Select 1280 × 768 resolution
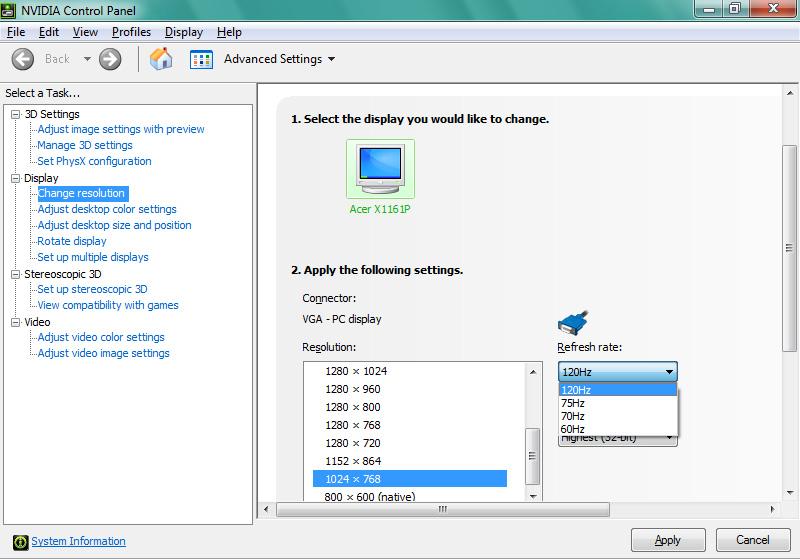The image size is (800, 560). 353,425
